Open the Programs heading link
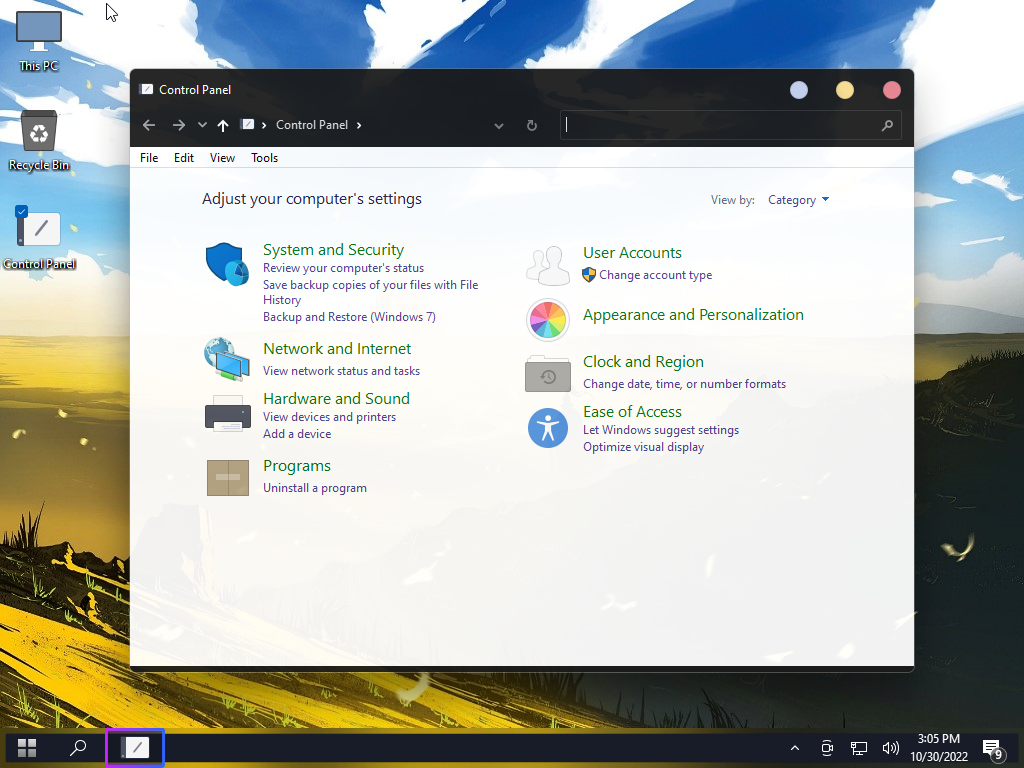 296,466
